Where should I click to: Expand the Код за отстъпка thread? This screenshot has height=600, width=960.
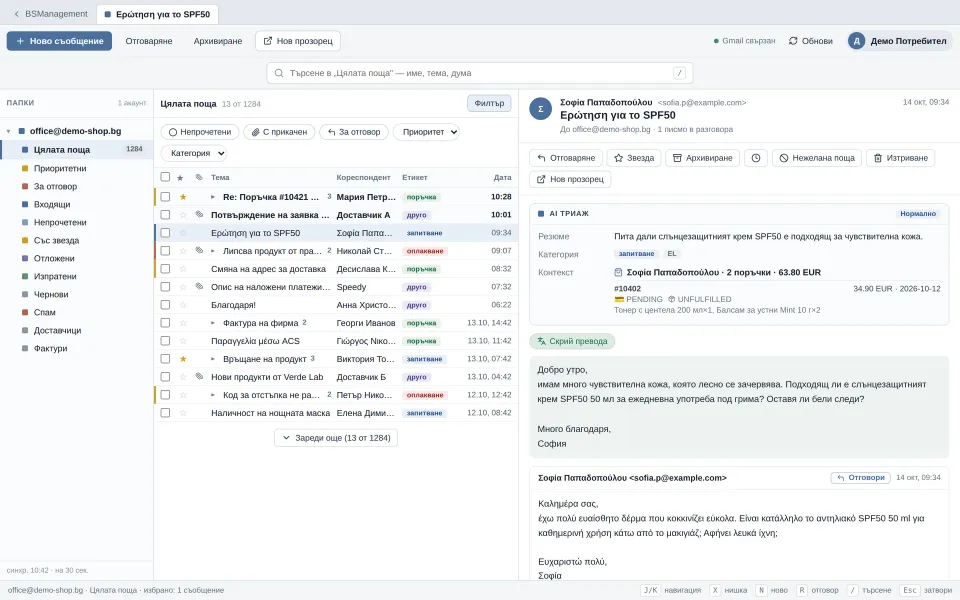pyautogui.click(x=212, y=395)
